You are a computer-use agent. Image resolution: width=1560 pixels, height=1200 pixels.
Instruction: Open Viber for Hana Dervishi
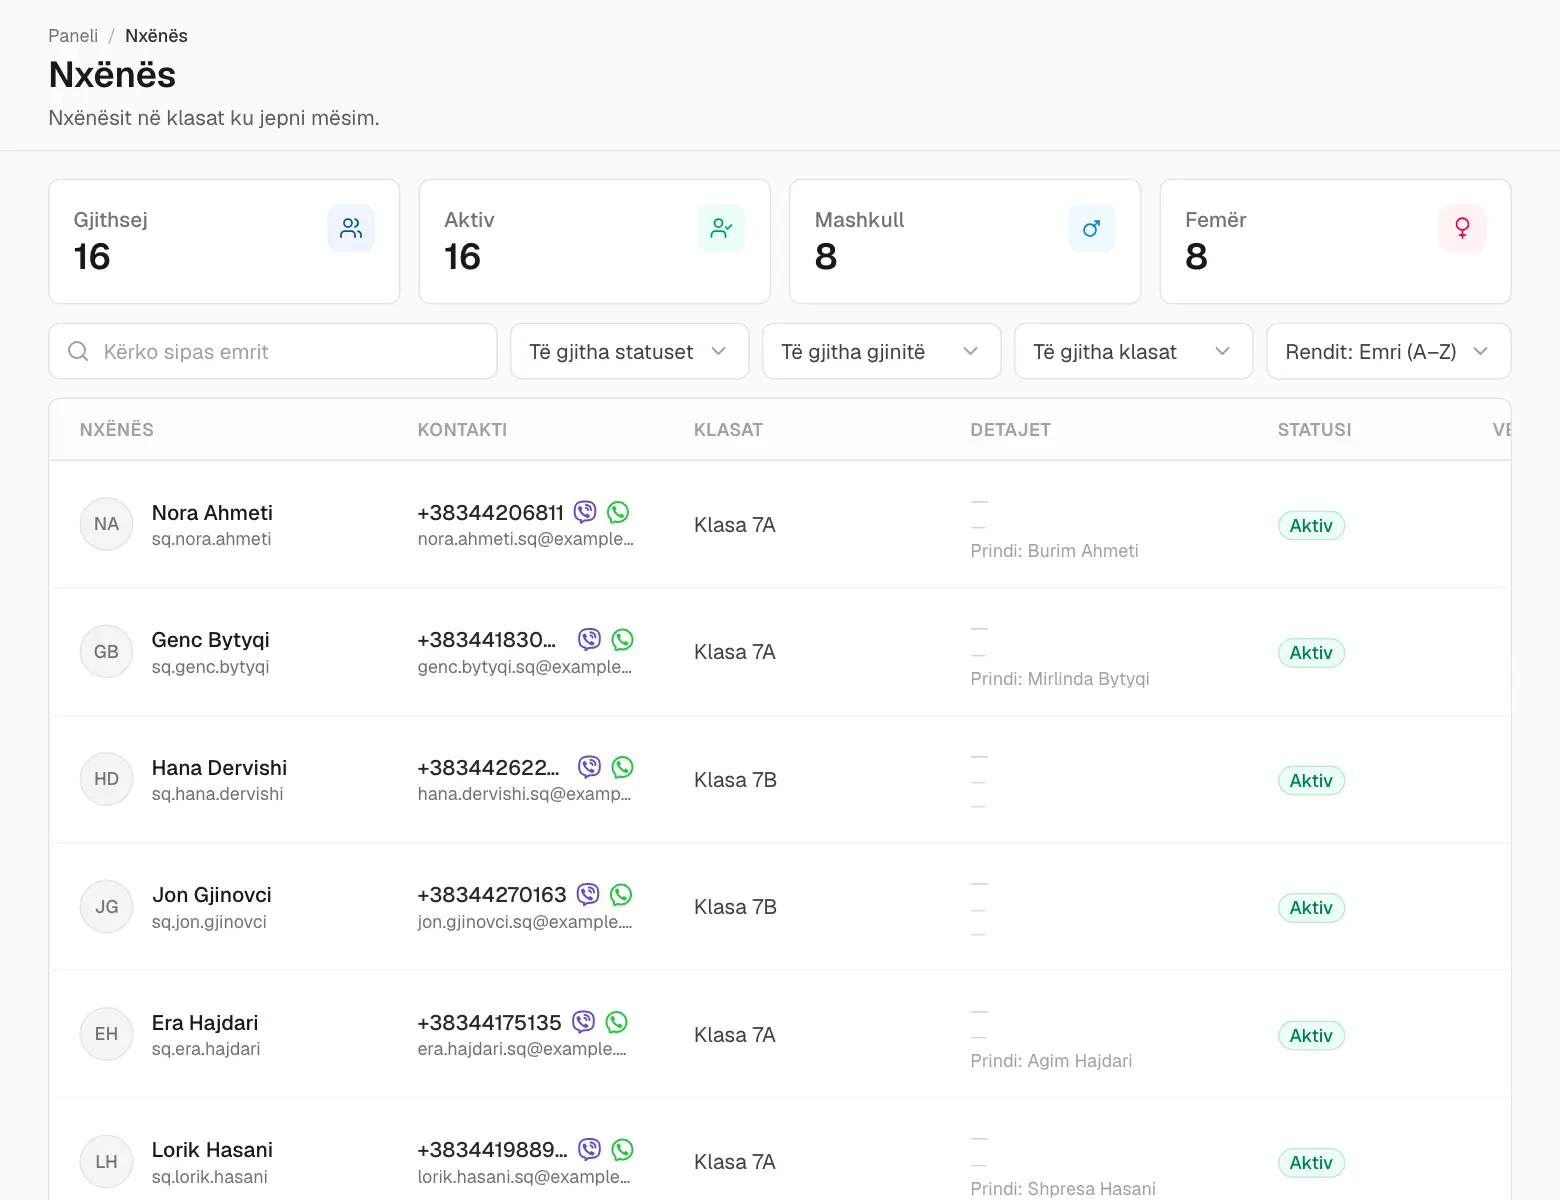click(590, 767)
